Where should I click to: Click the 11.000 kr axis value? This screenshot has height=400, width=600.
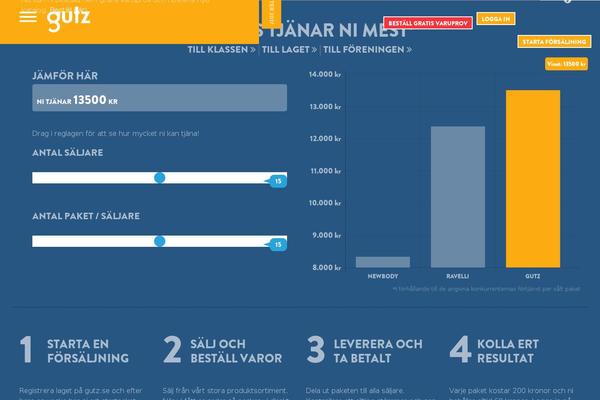326,171
